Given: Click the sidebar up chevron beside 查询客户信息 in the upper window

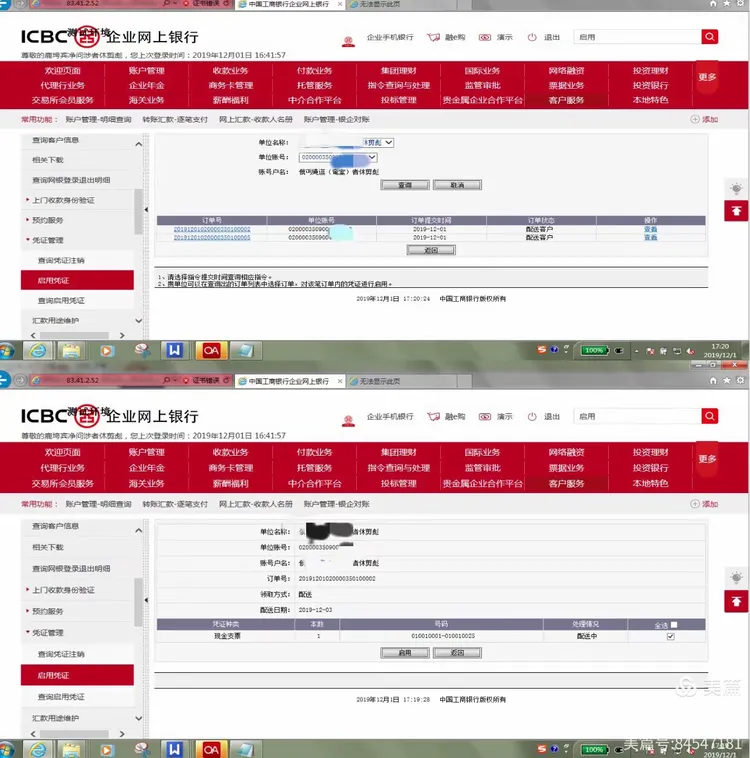Looking at the screenshot, I should pos(138,144).
